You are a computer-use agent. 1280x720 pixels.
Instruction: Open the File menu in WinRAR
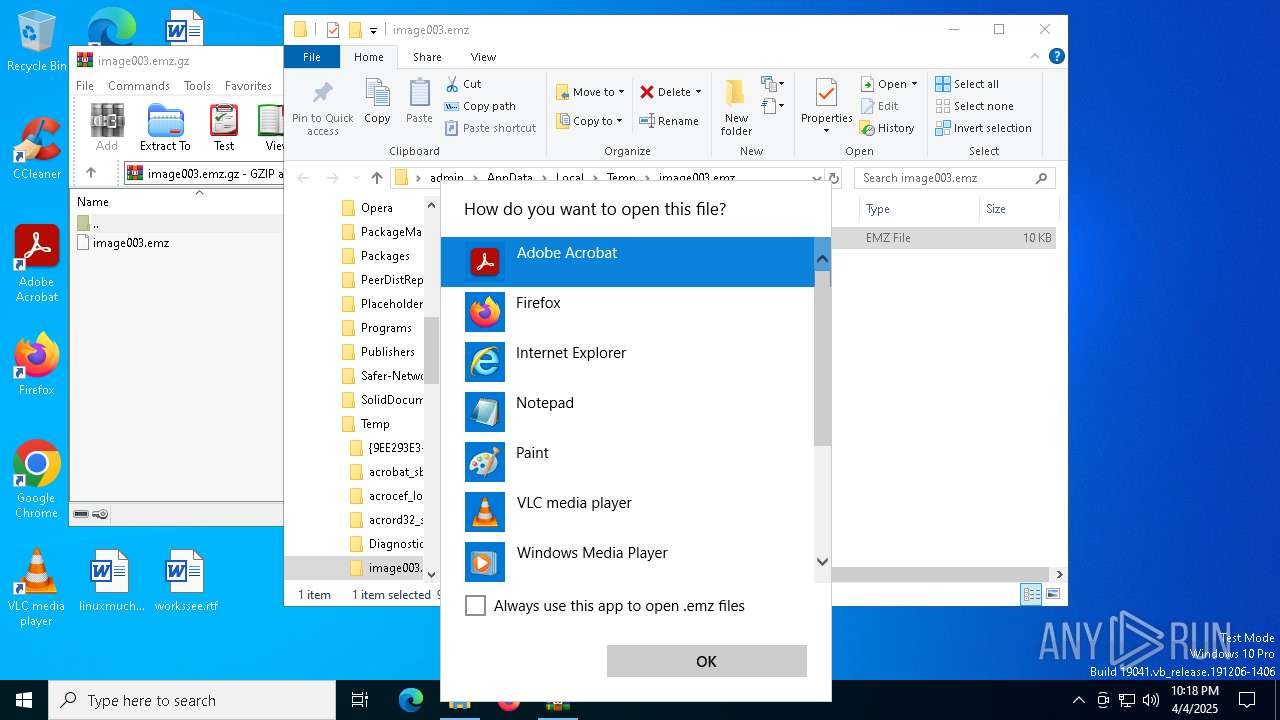(85, 86)
